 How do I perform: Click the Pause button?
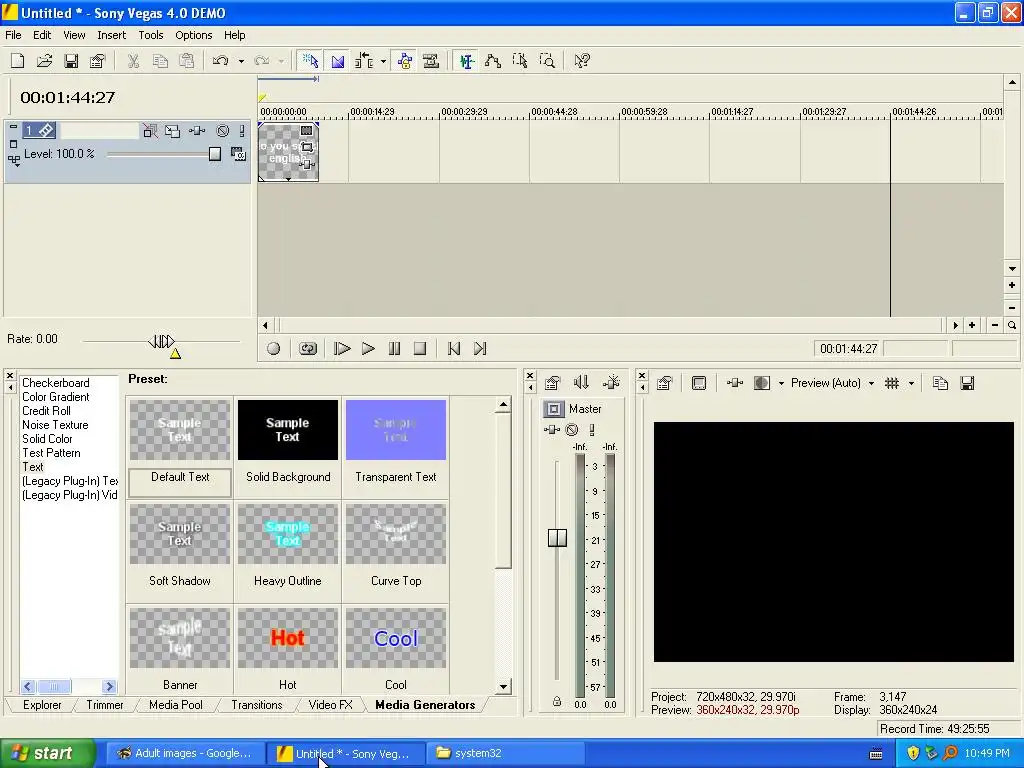394,349
